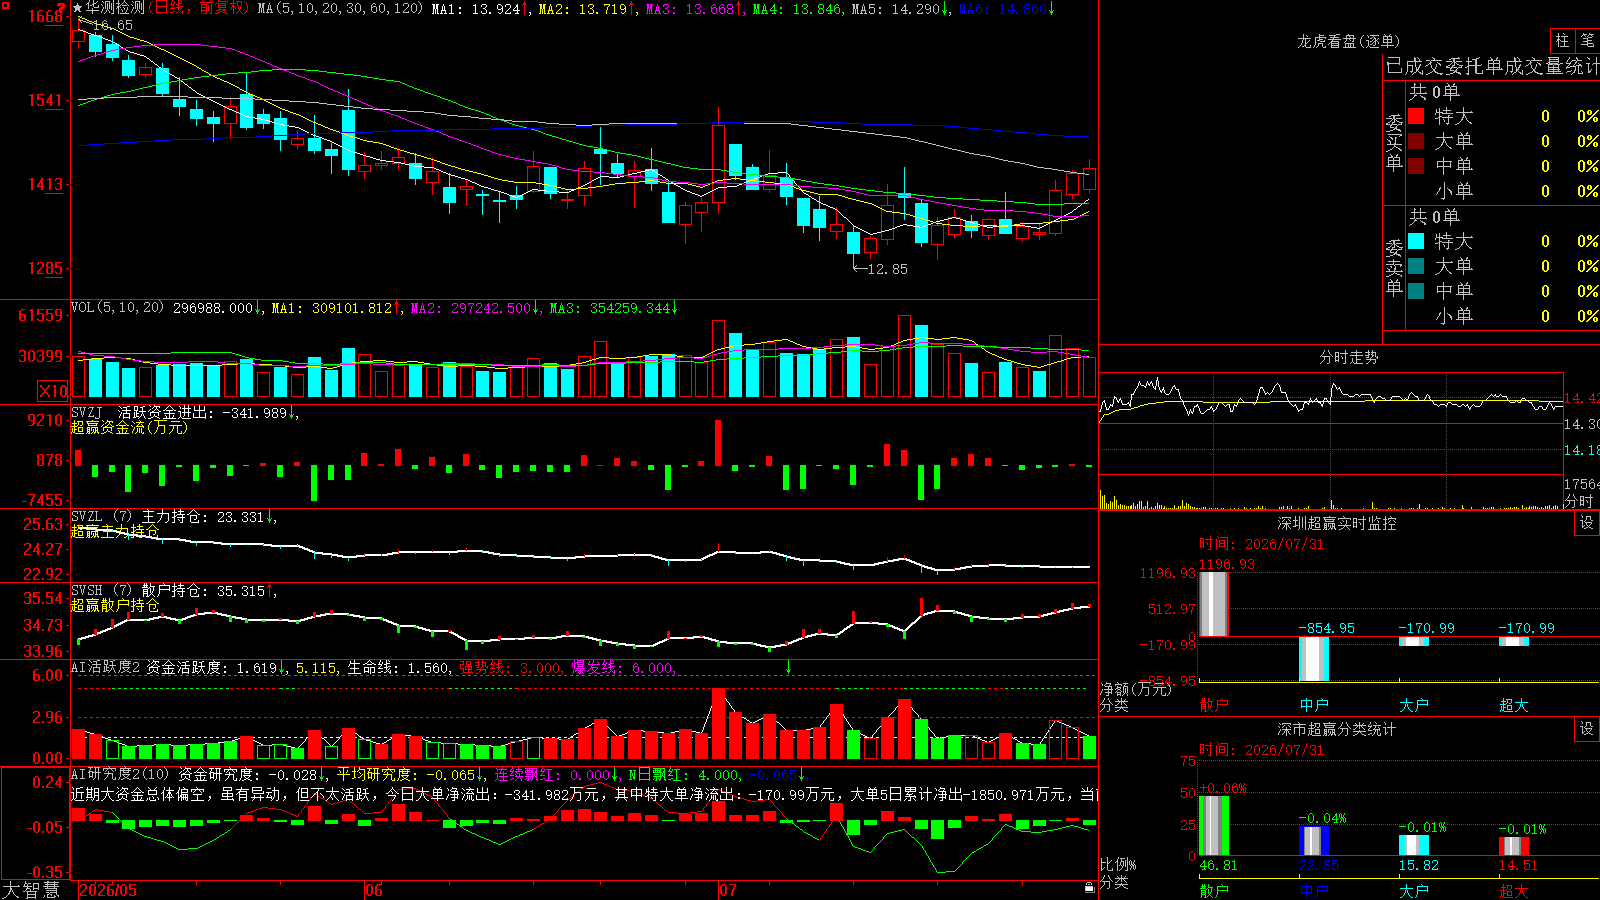Click the 委卖单 side label
Viewport: 1600px width, 900px height.
click(1394, 267)
